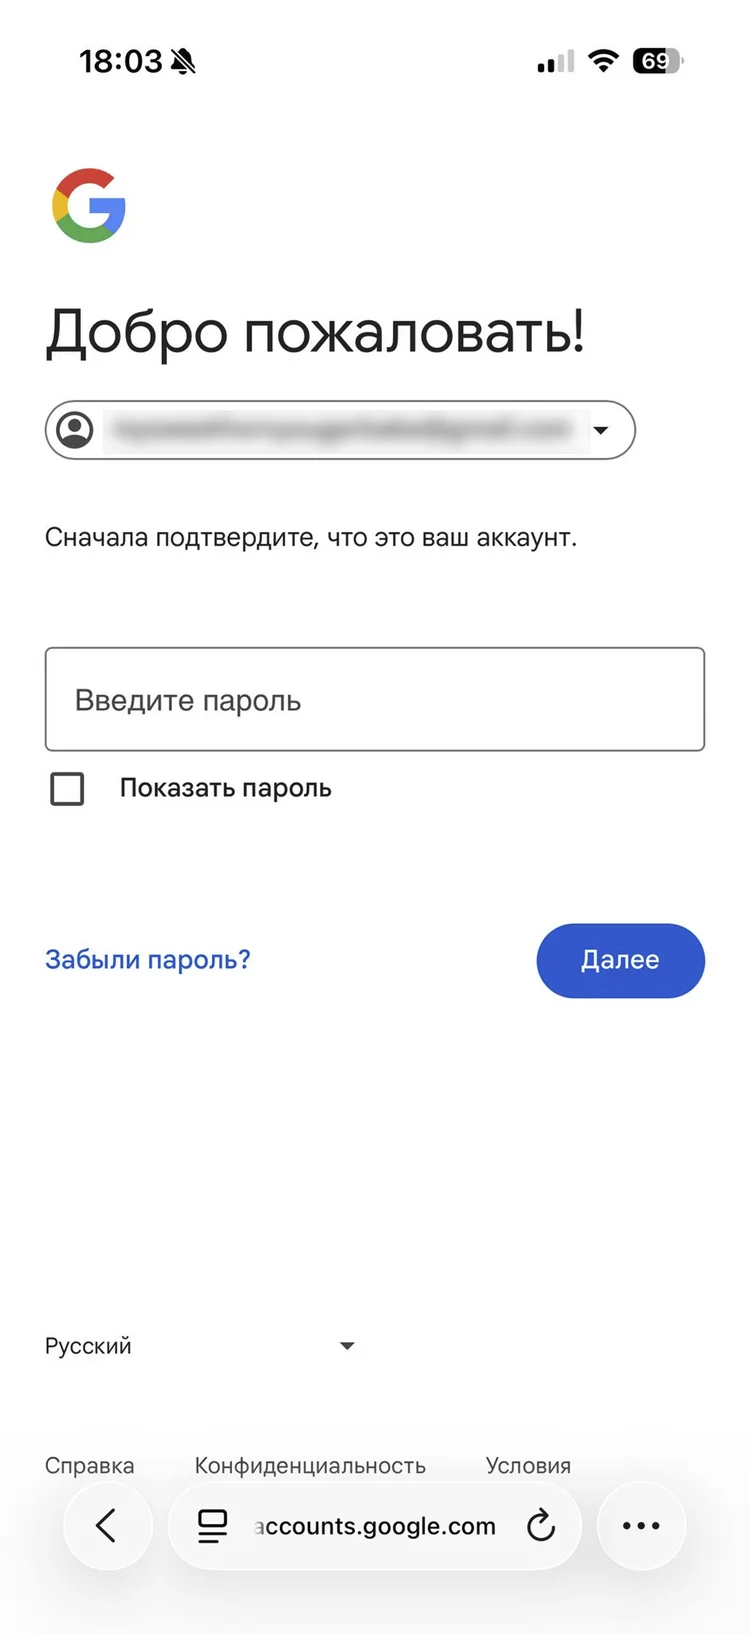Tap the browser back arrow
Viewport: 750px width, 1634px height.
coord(107,1525)
